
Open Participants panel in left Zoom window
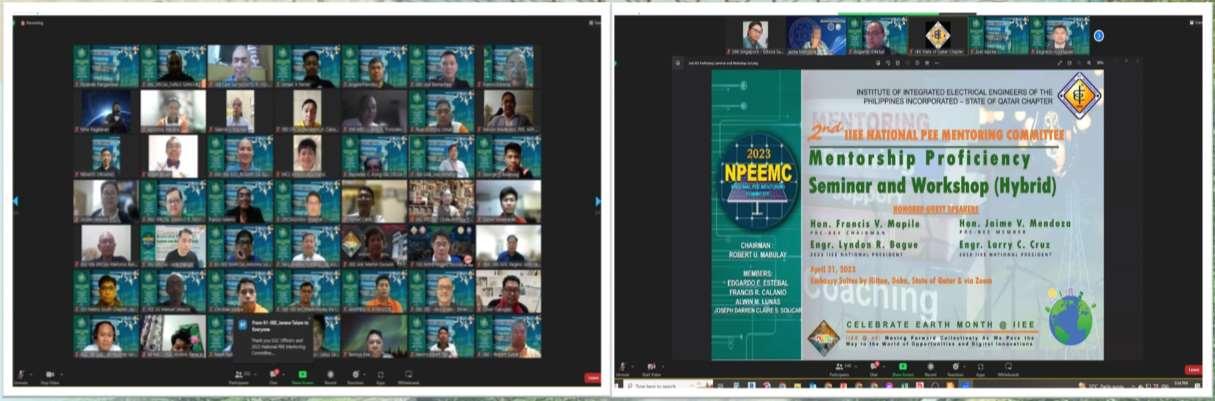pos(241,376)
